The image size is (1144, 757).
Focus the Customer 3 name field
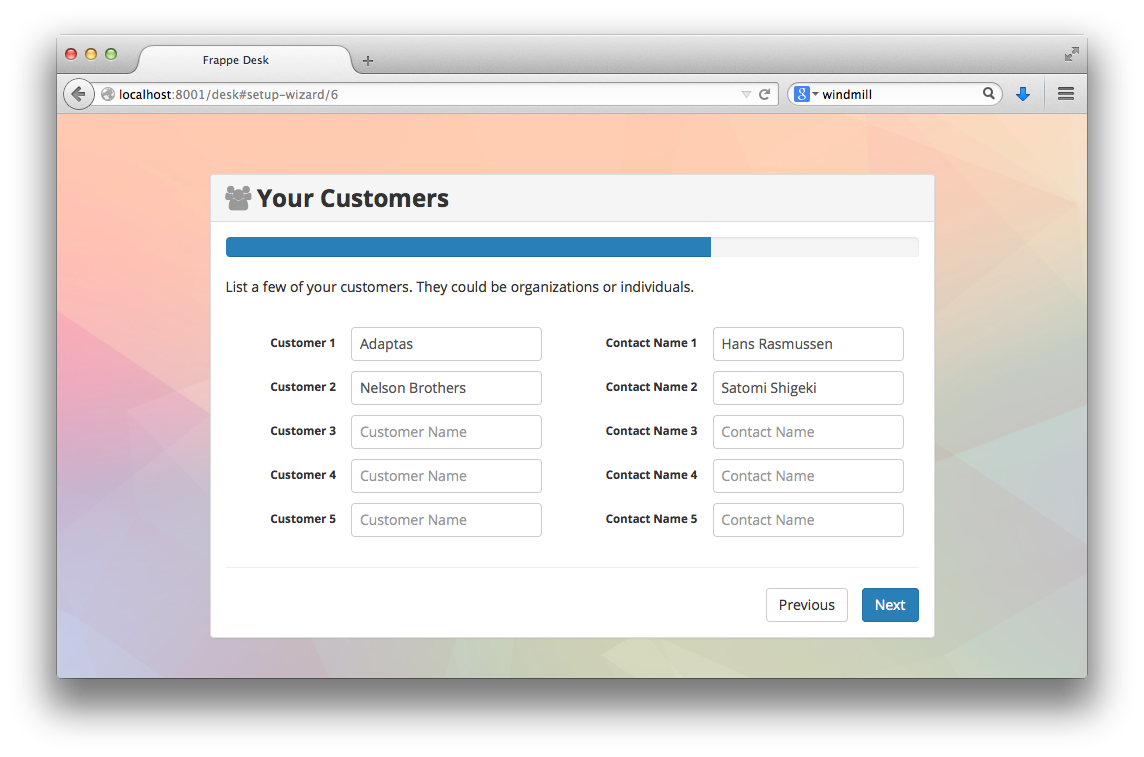446,432
